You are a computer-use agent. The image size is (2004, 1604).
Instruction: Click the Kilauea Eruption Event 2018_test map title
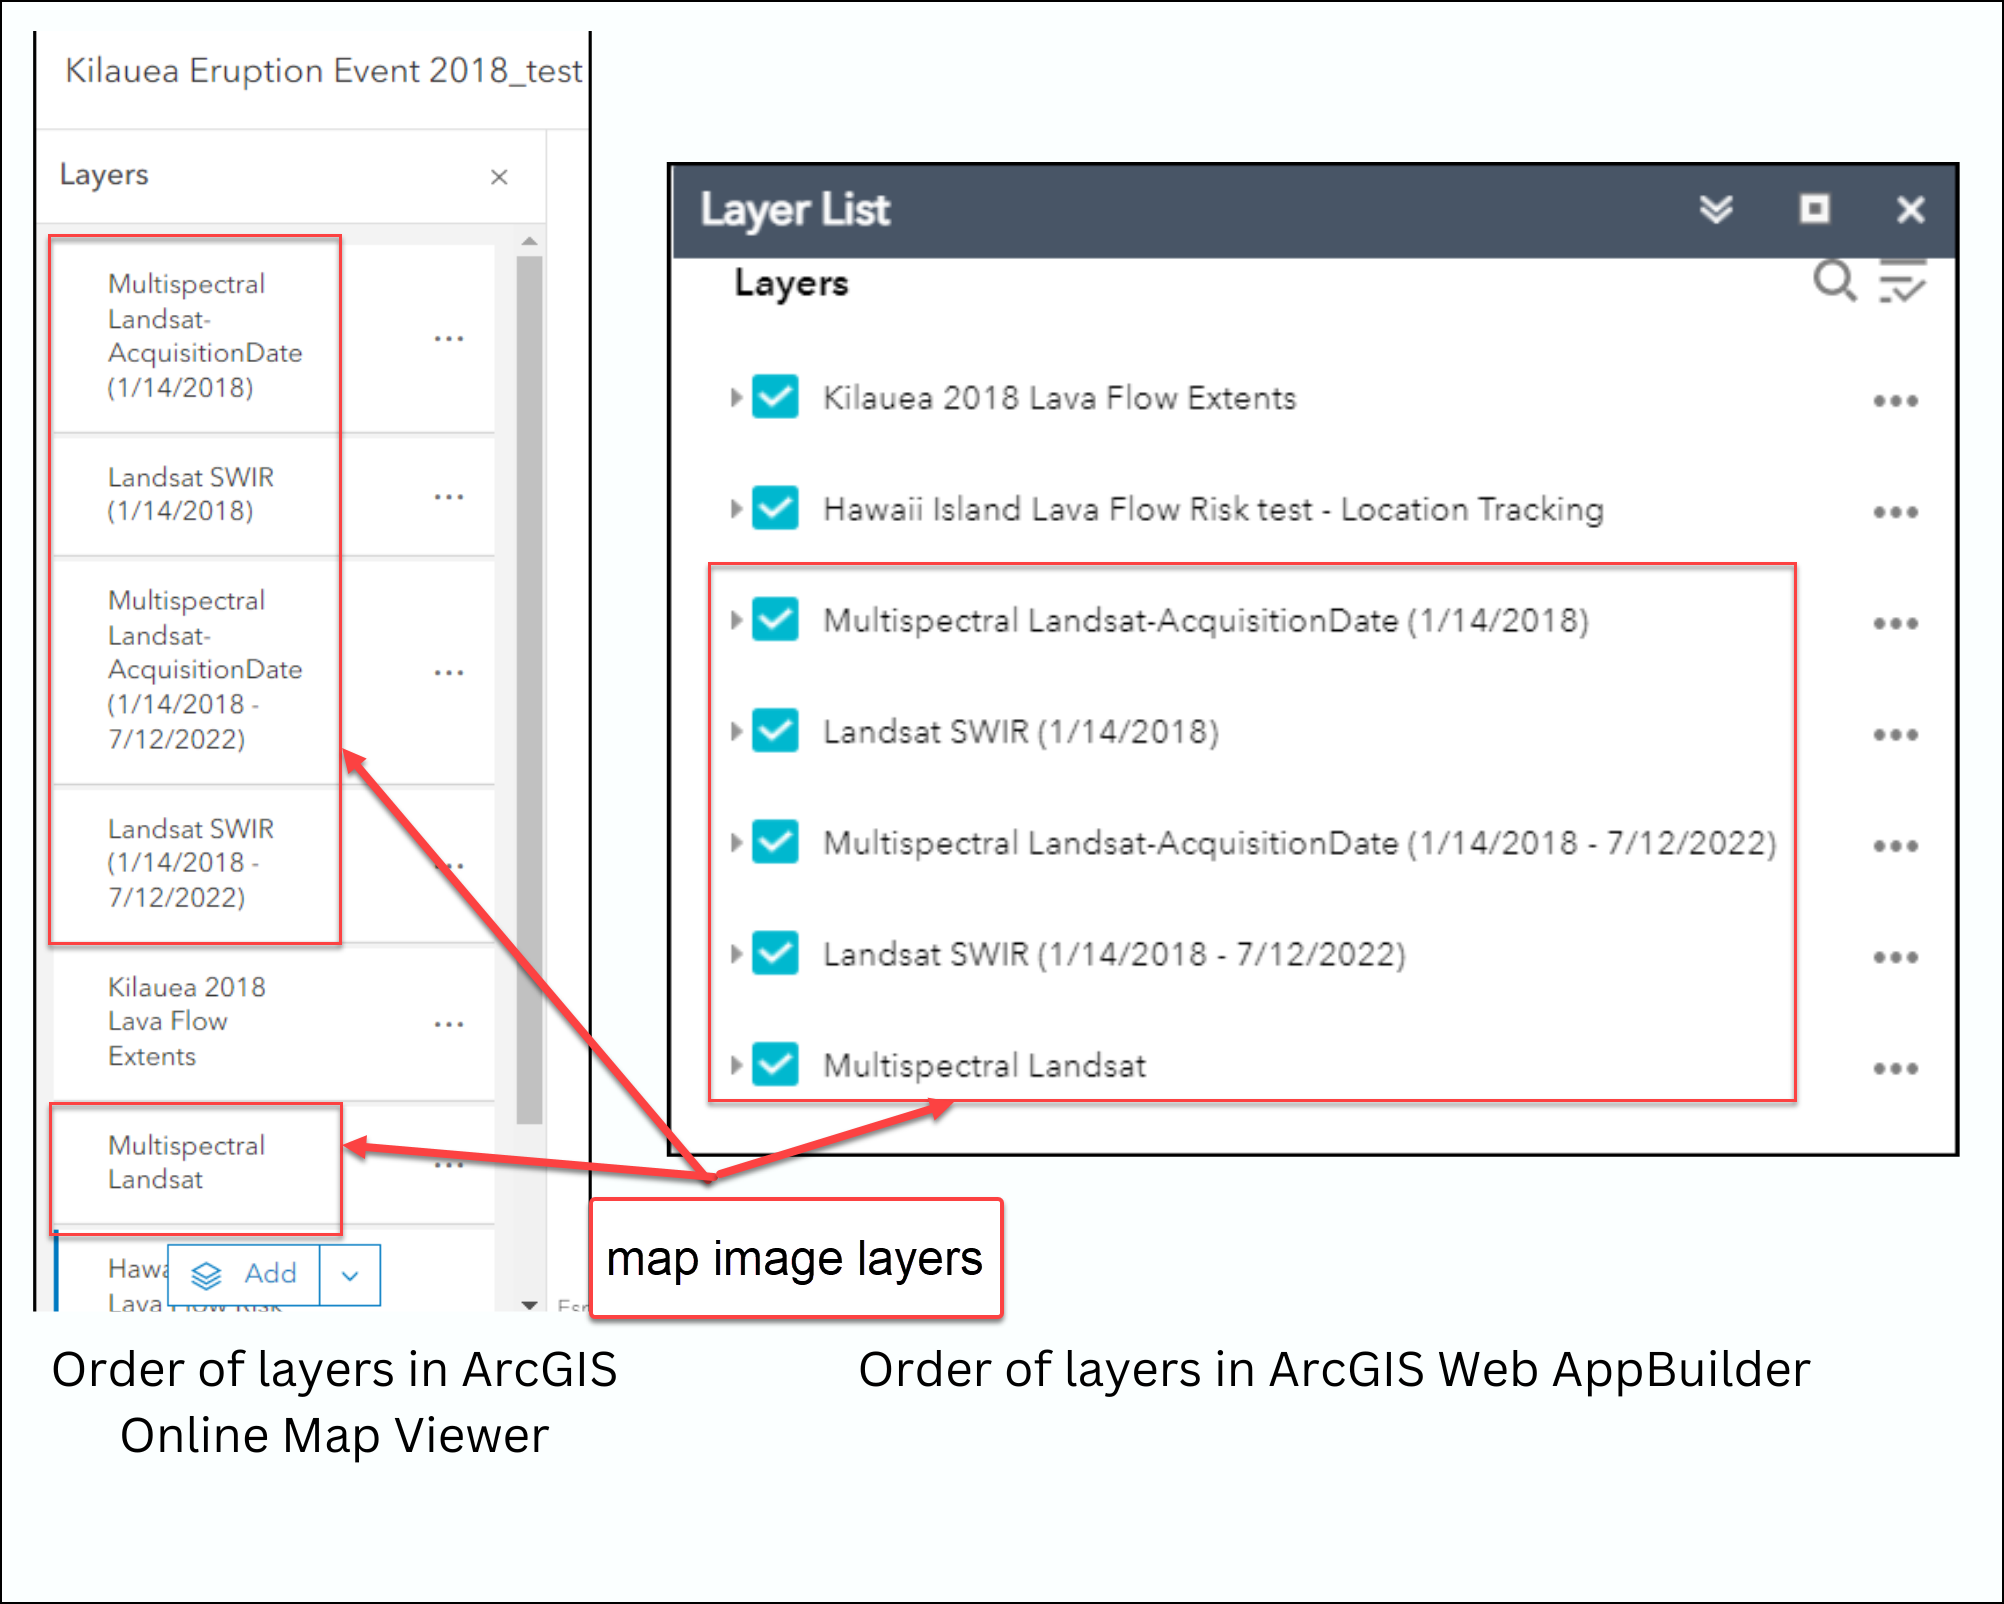point(323,72)
